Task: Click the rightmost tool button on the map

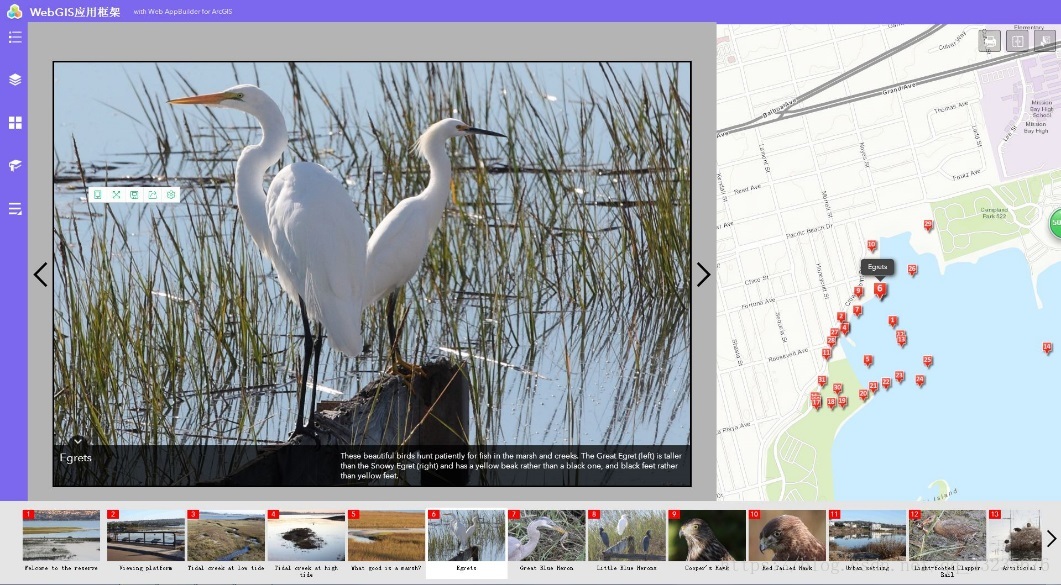Action: (1044, 41)
